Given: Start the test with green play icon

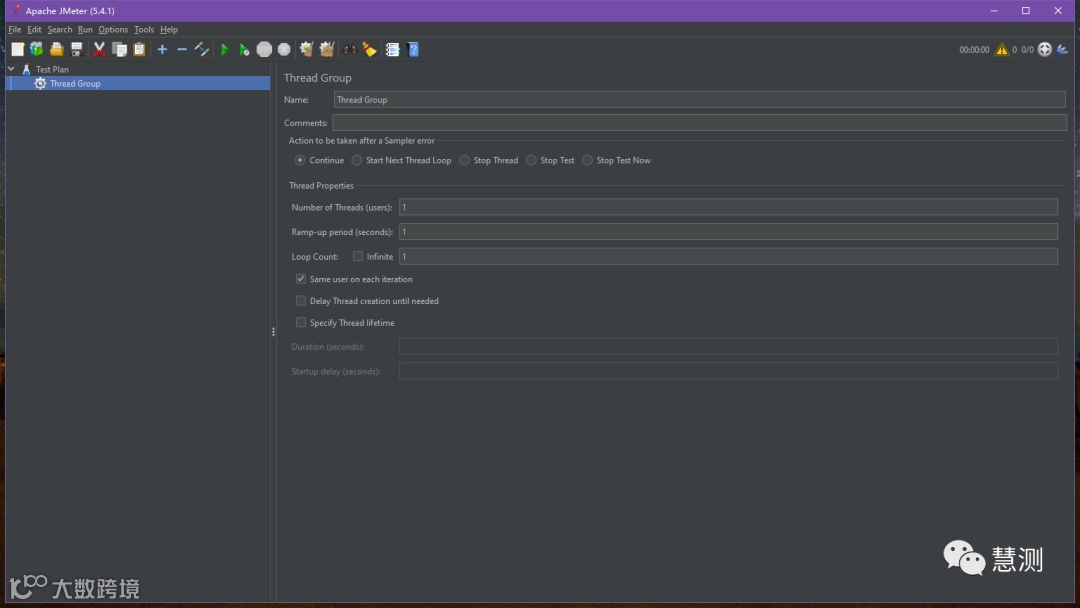Looking at the screenshot, I should [224, 50].
